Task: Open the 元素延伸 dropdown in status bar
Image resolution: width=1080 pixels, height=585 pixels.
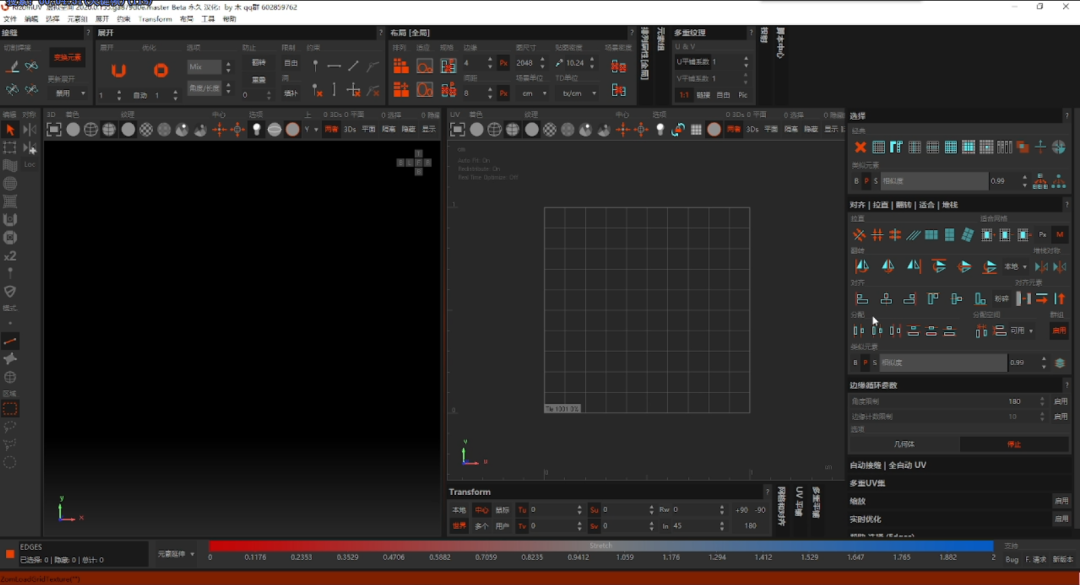Action: (176, 554)
